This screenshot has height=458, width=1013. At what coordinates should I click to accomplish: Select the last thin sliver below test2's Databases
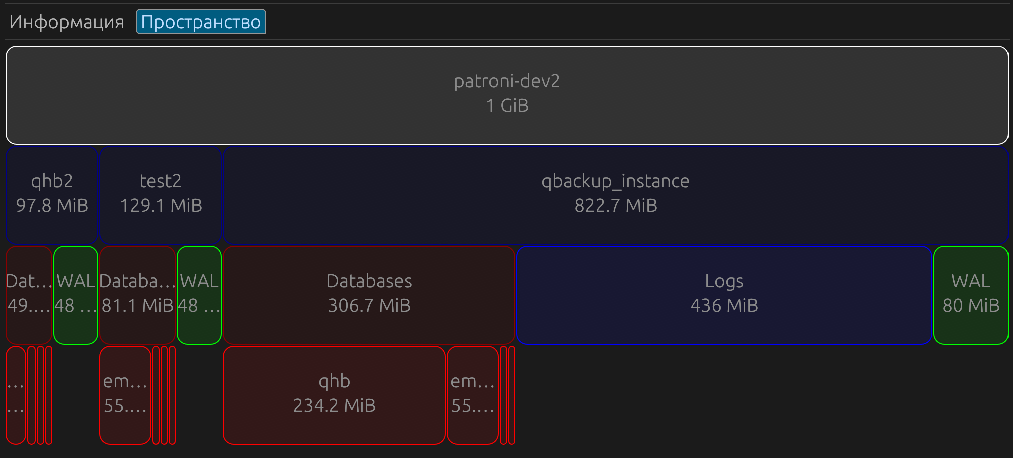(172, 394)
